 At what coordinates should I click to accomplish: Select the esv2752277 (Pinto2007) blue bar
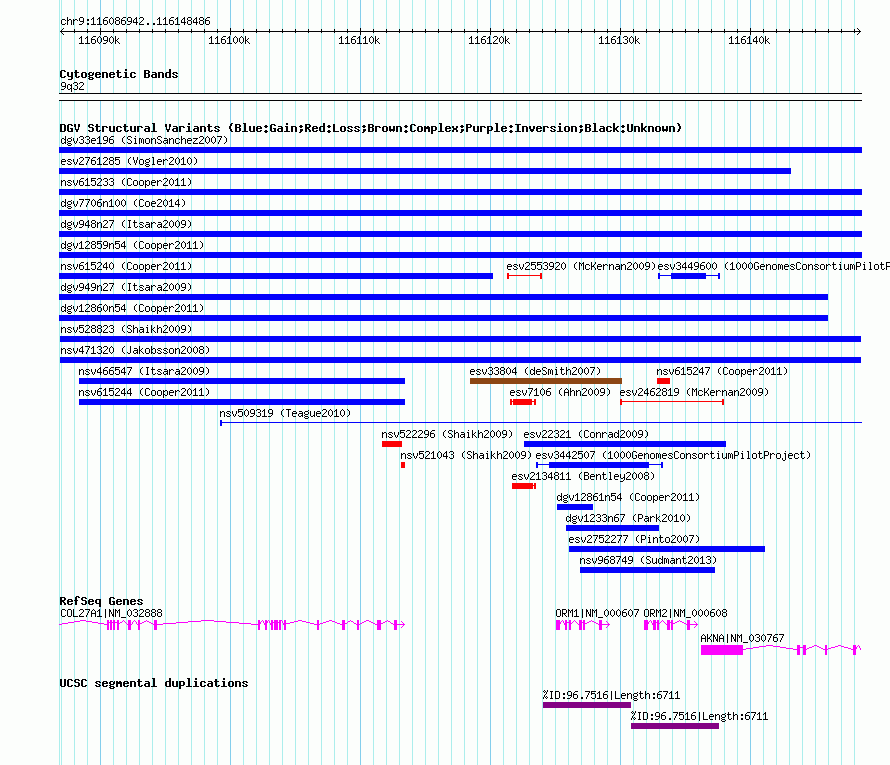point(666,549)
